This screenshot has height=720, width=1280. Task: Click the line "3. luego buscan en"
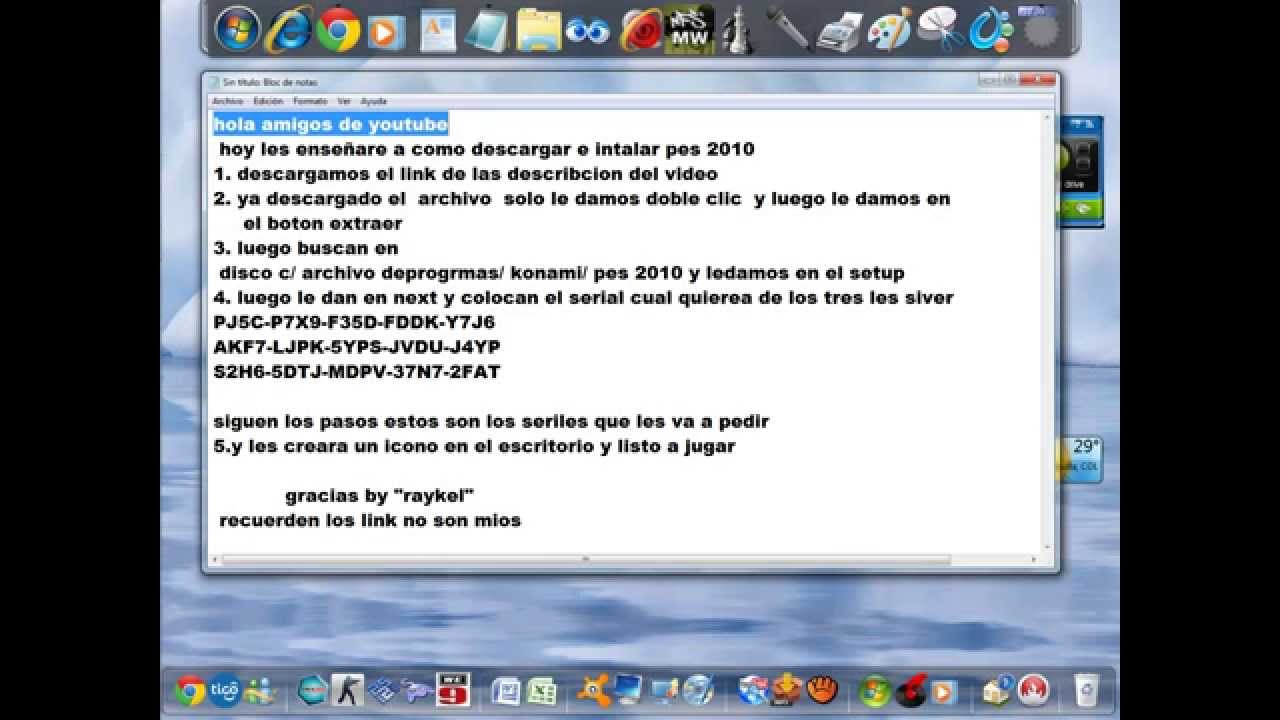coord(306,248)
